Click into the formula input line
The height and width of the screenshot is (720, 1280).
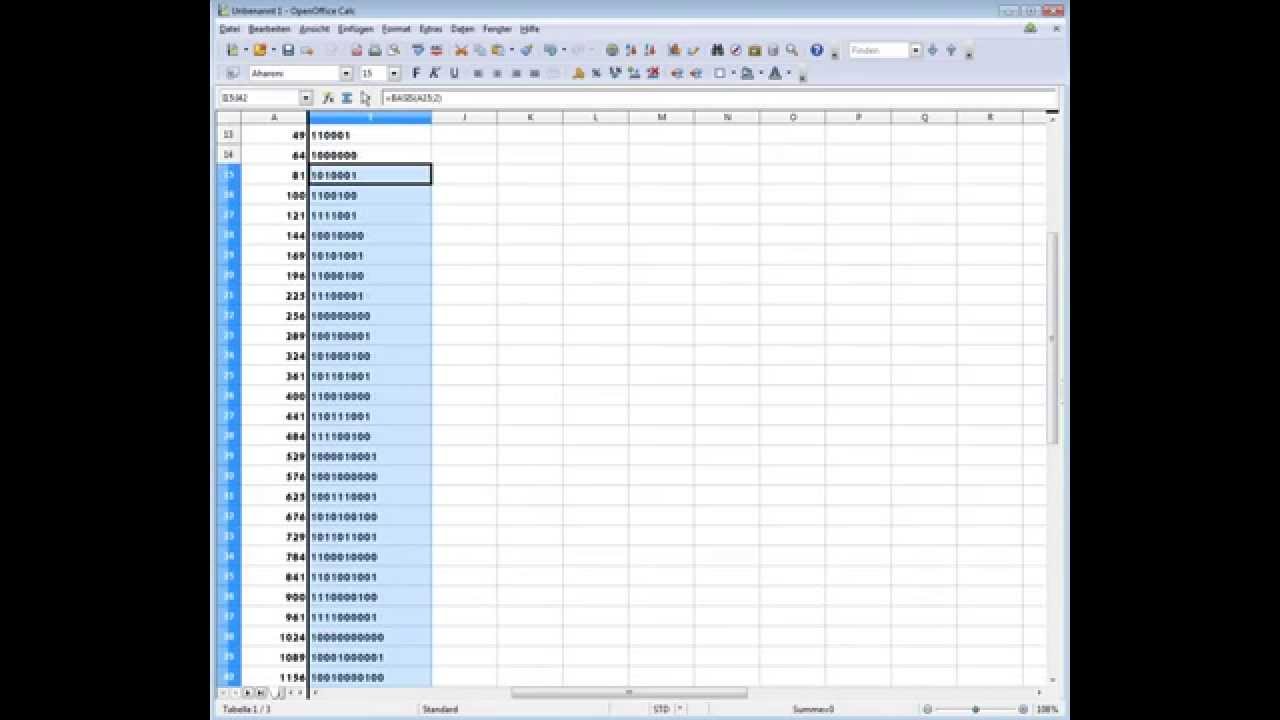(x=718, y=98)
